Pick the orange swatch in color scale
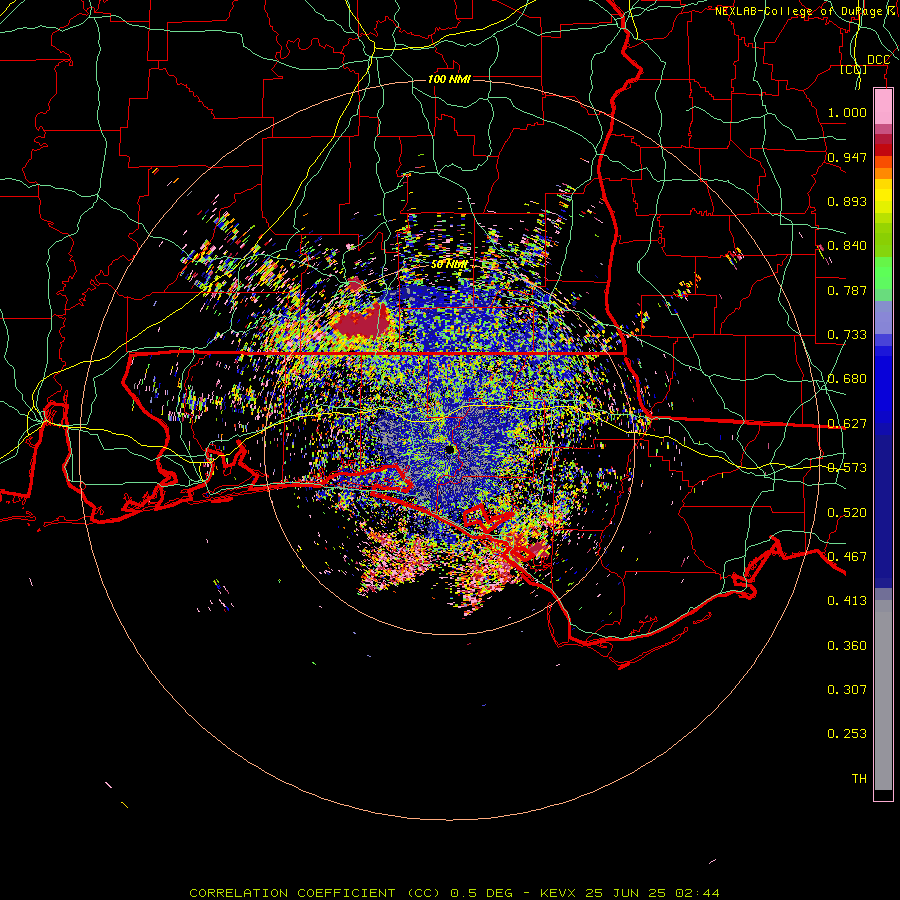This screenshot has height=900, width=900. click(883, 173)
